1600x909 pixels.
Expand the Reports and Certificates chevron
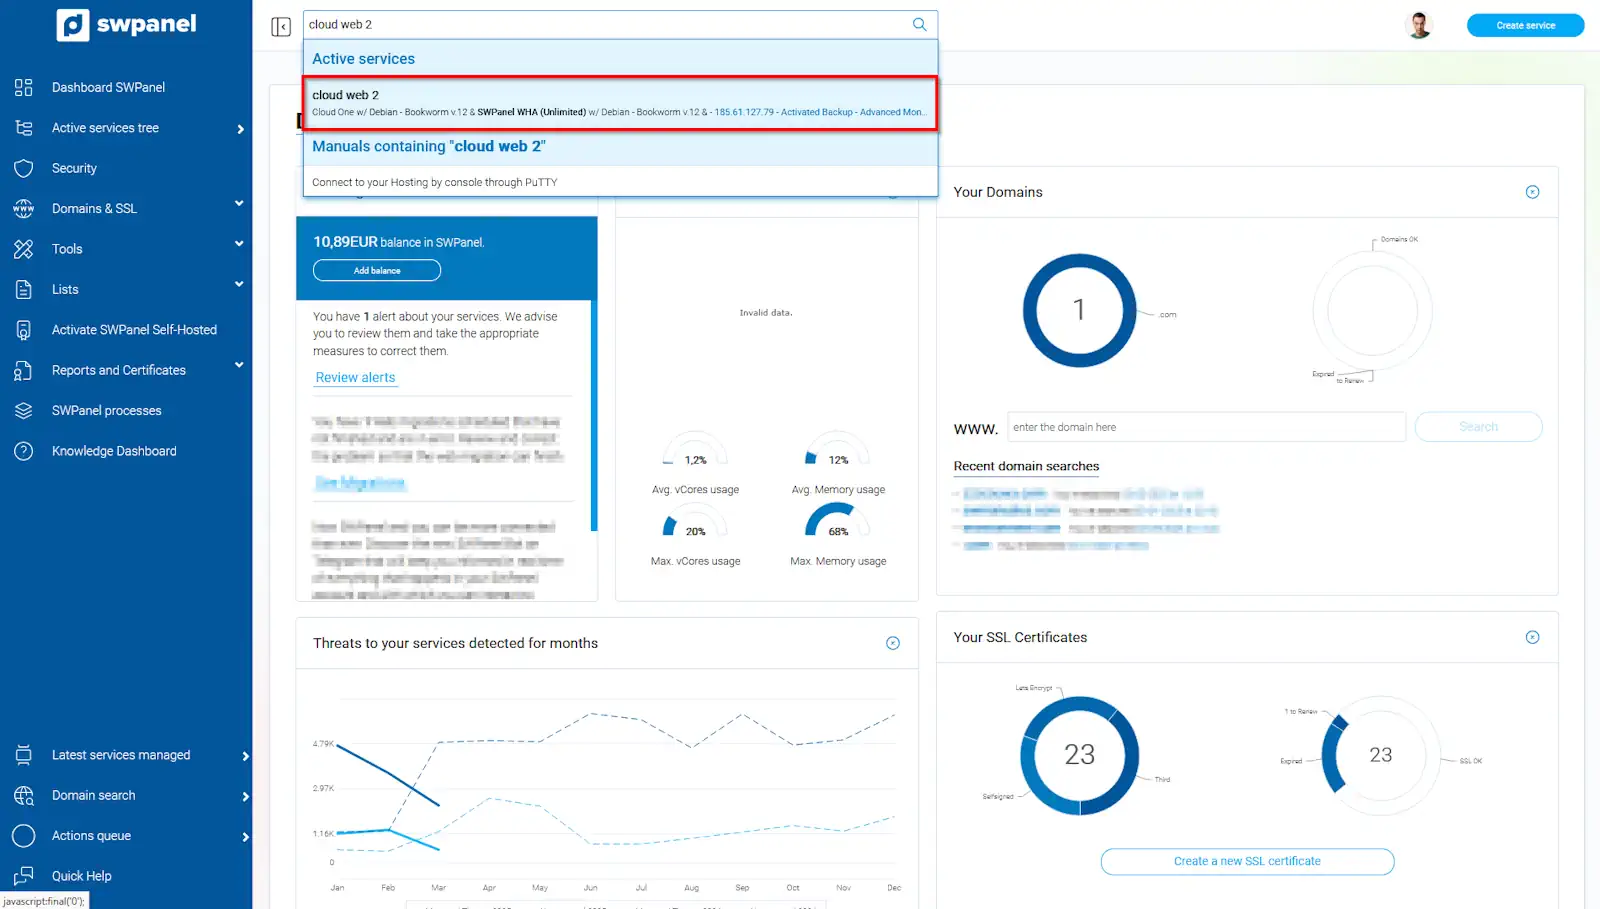239,365
